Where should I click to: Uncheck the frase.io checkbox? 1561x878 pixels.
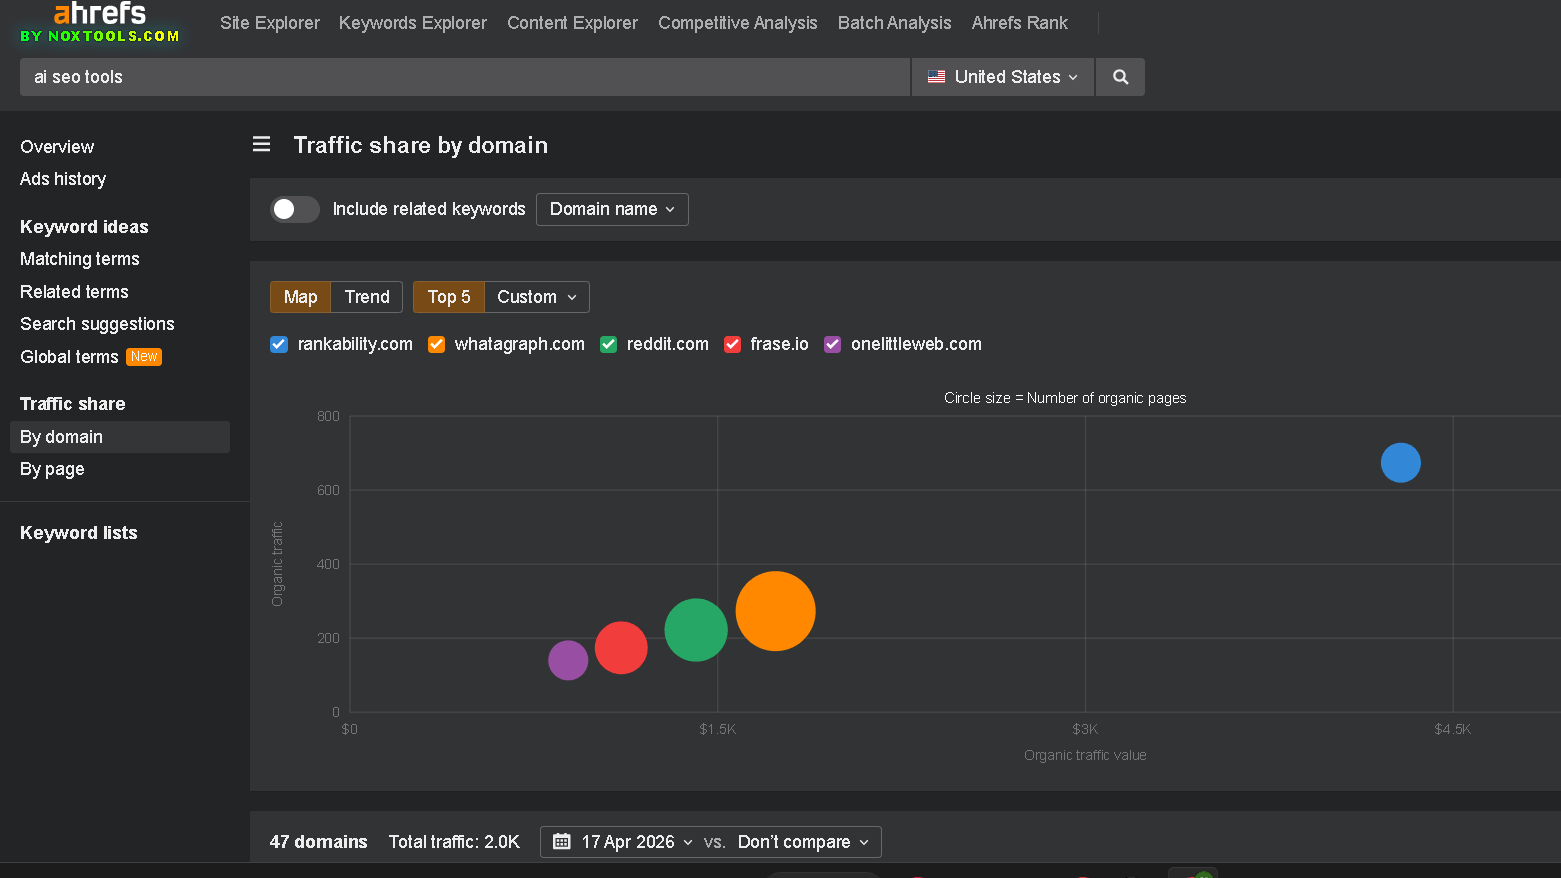pos(732,344)
